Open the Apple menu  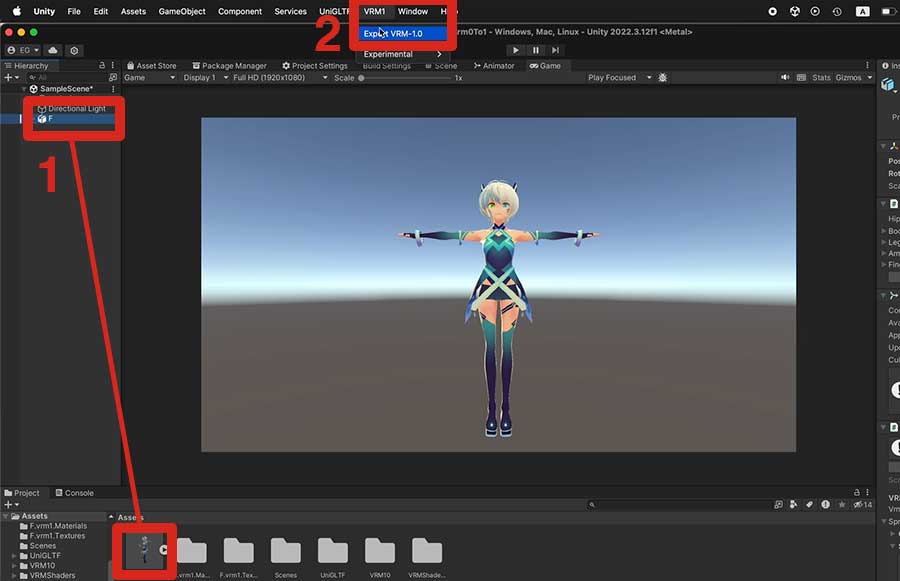click(x=17, y=11)
